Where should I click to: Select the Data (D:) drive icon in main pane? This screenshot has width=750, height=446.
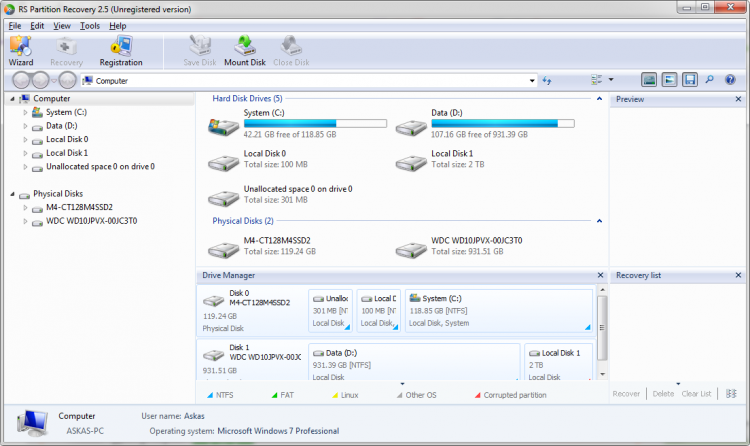click(411, 127)
